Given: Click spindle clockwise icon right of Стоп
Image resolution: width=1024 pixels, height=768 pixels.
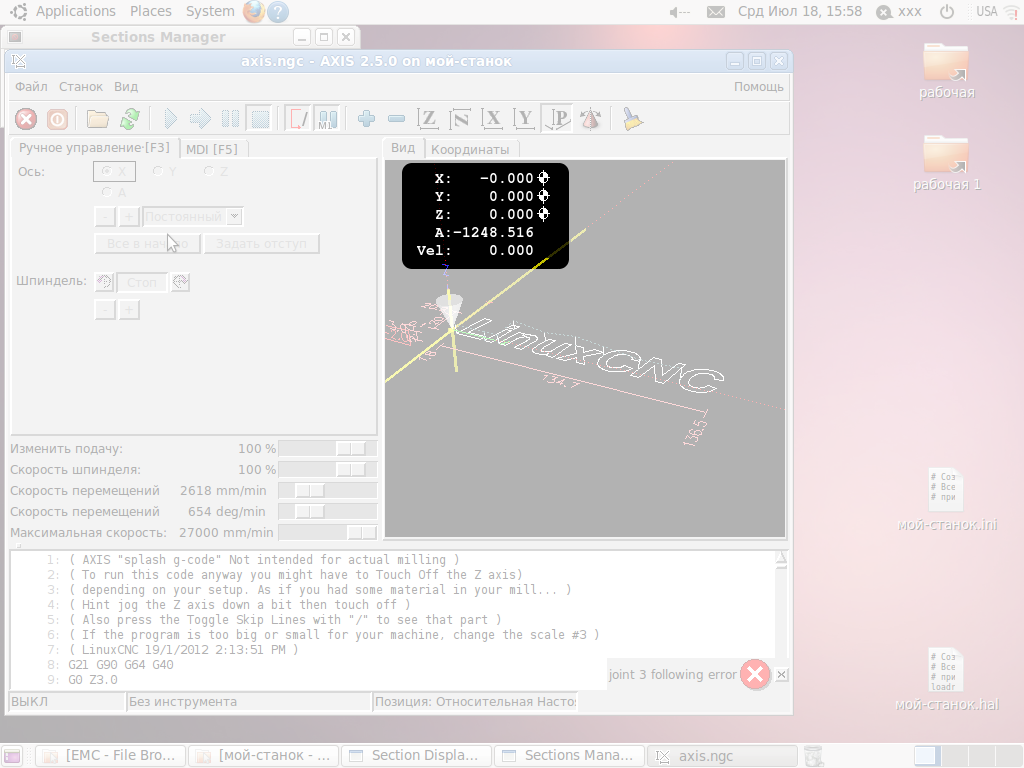Looking at the screenshot, I should pyautogui.click(x=180, y=282).
